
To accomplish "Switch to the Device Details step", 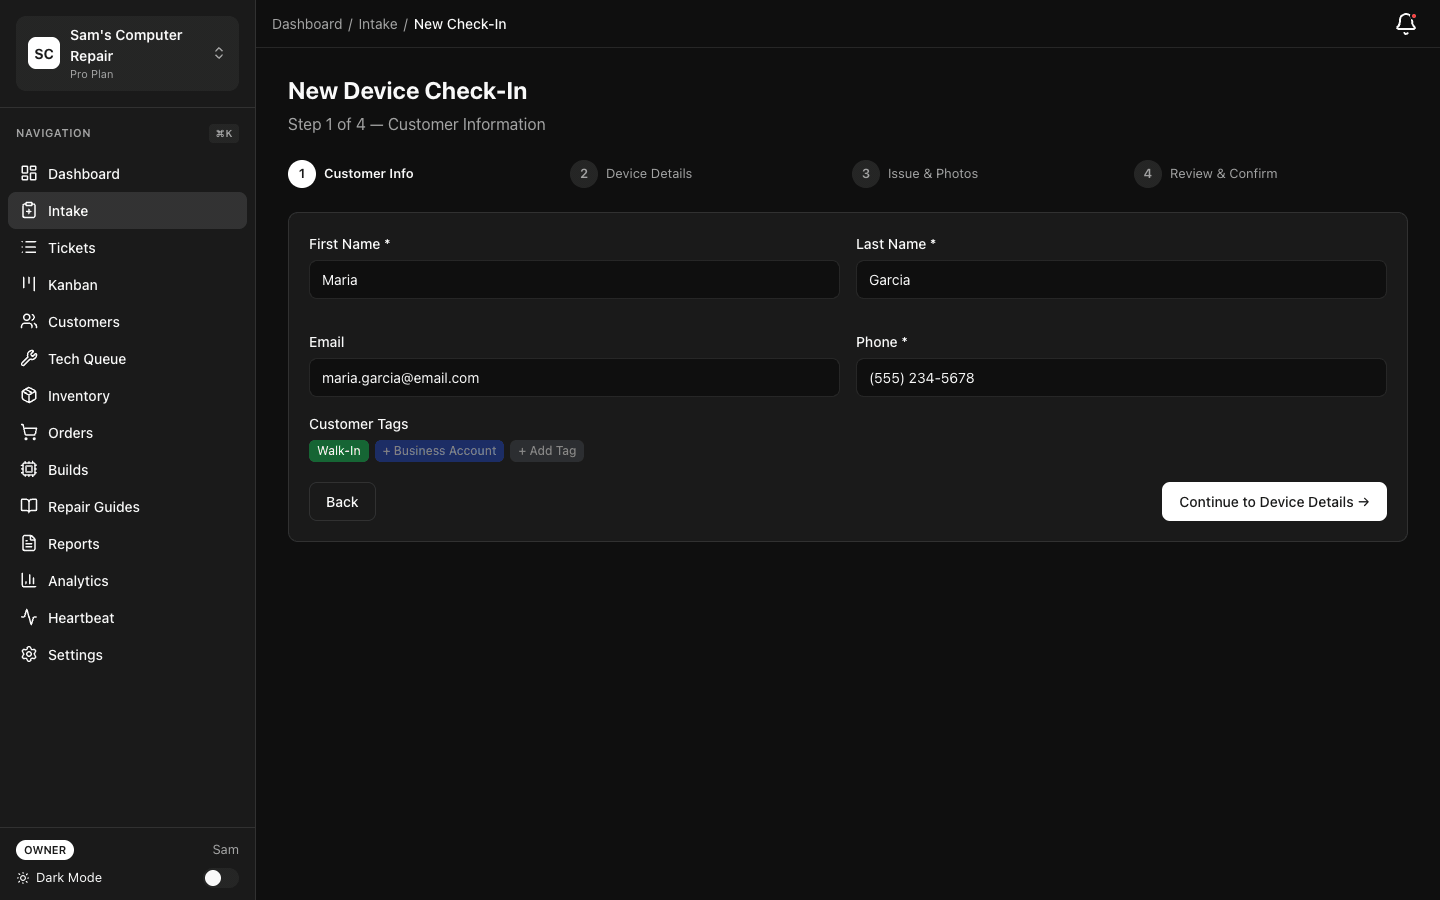I will click(631, 174).
